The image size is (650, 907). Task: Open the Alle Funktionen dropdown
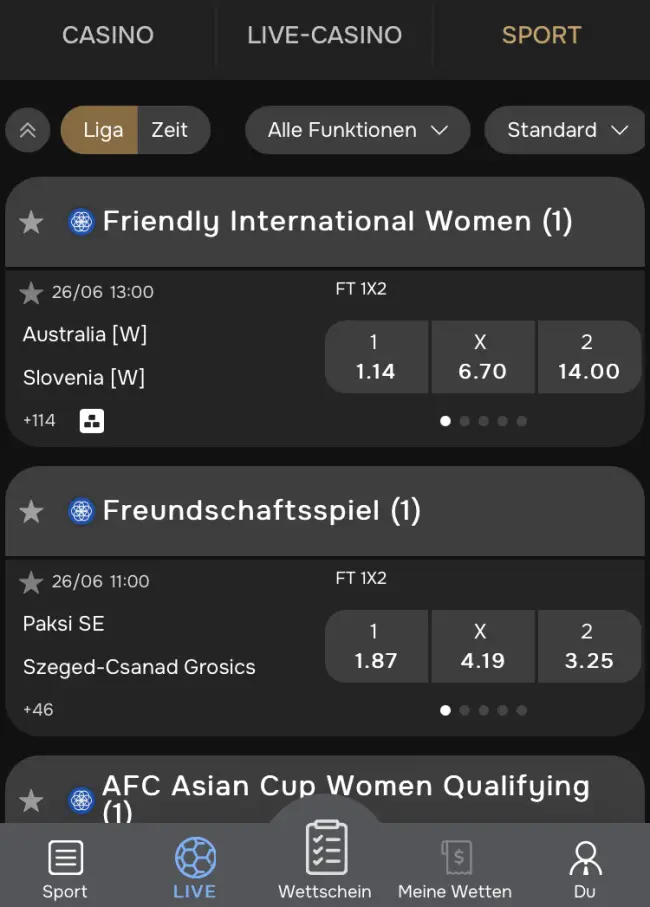pos(357,130)
